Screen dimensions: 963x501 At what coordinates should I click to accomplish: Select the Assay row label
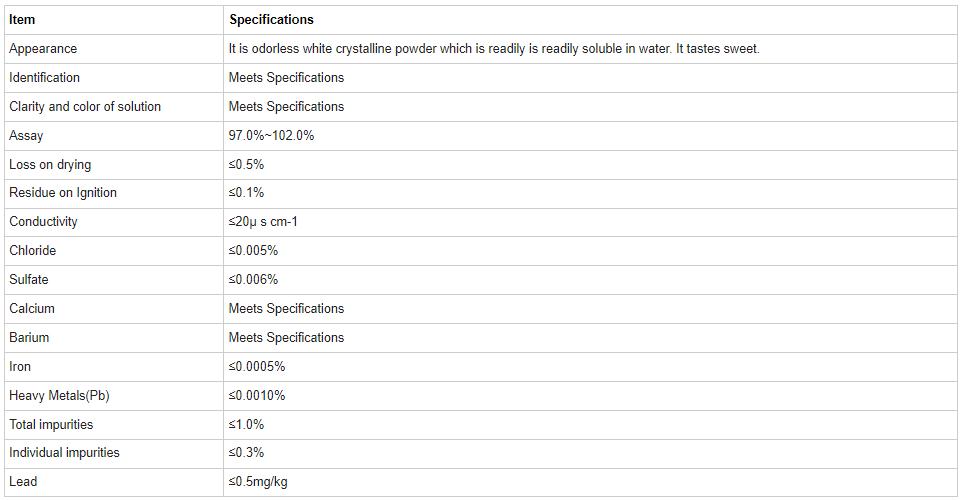click(x=26, y=136)
